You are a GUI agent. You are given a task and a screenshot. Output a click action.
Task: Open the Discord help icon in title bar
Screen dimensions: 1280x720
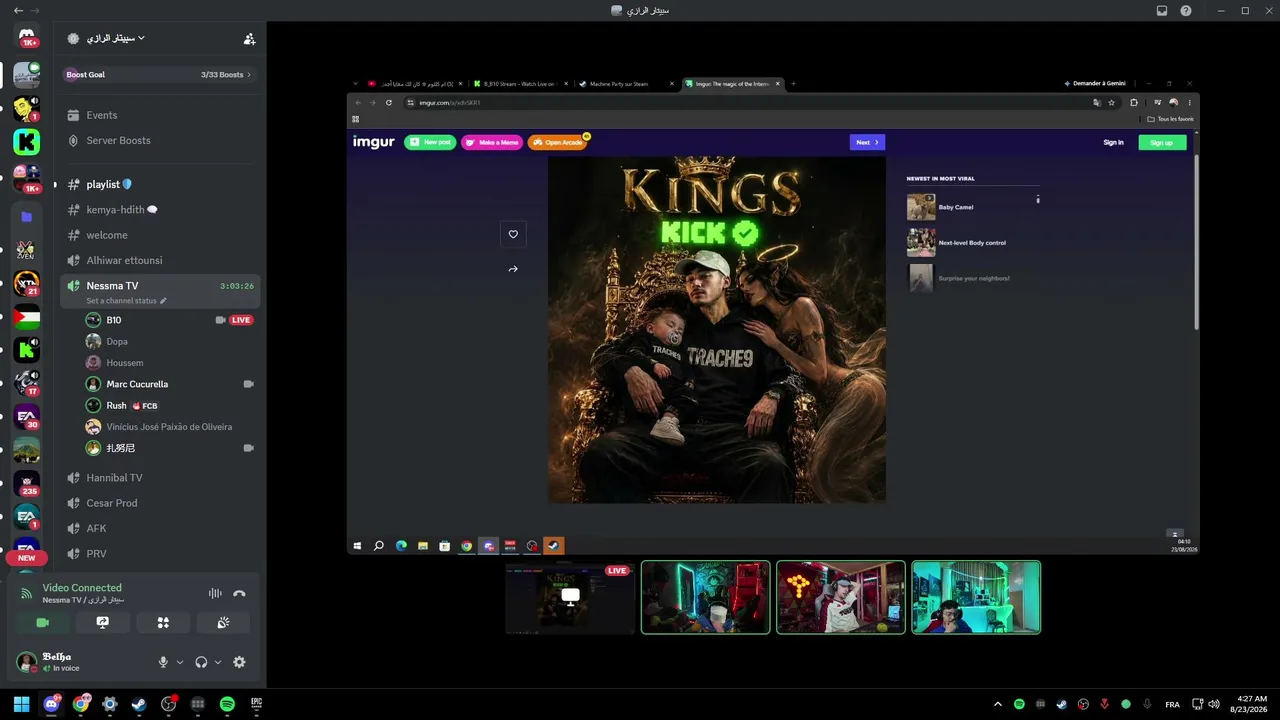point(1186,11)
